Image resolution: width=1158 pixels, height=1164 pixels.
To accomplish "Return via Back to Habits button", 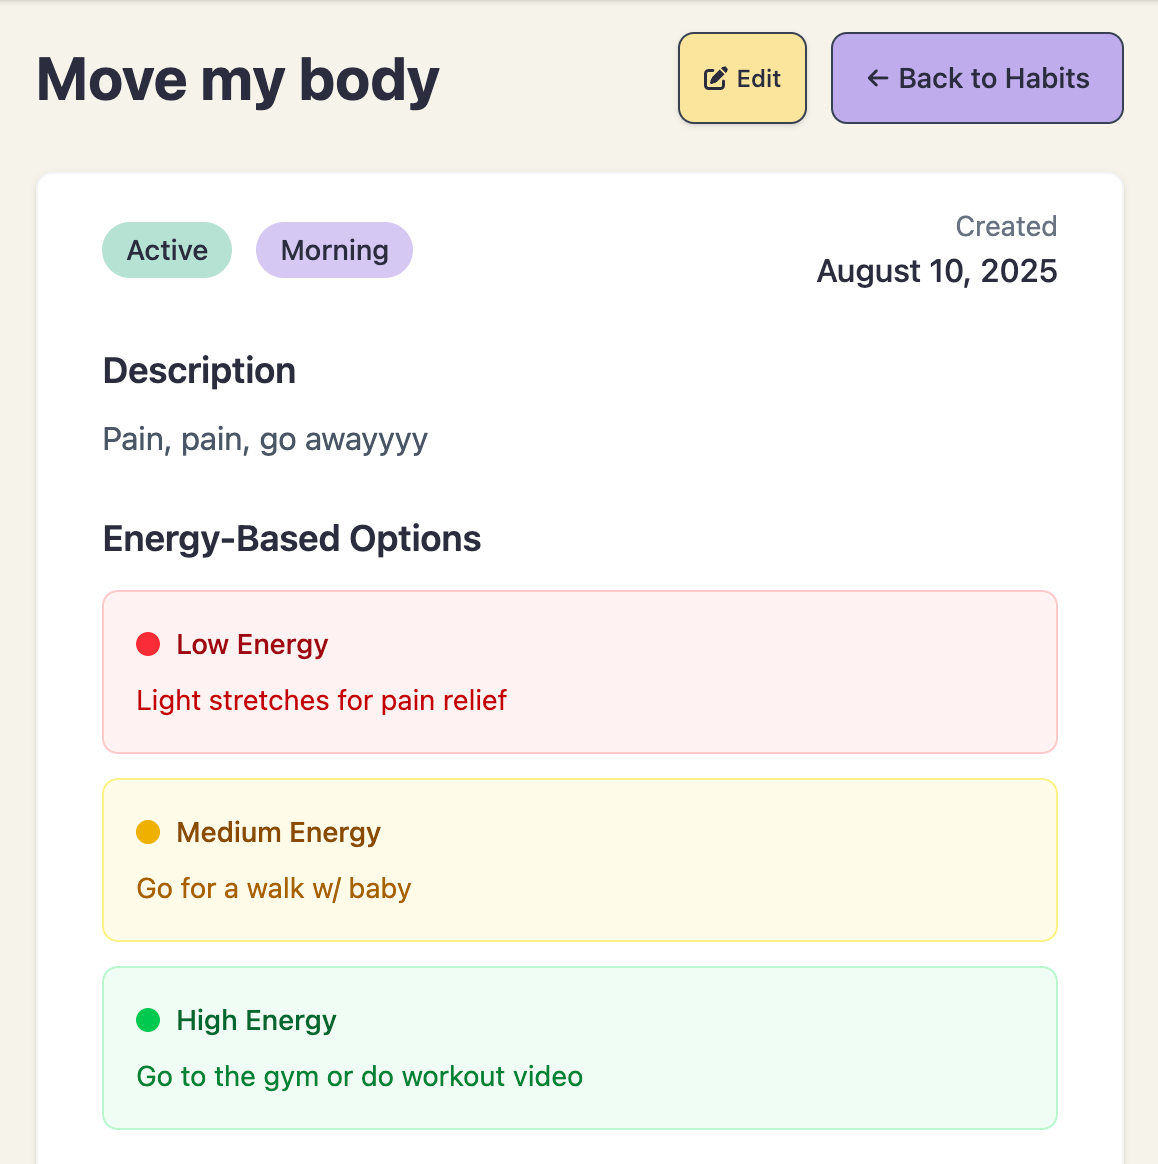I will 976,77.
